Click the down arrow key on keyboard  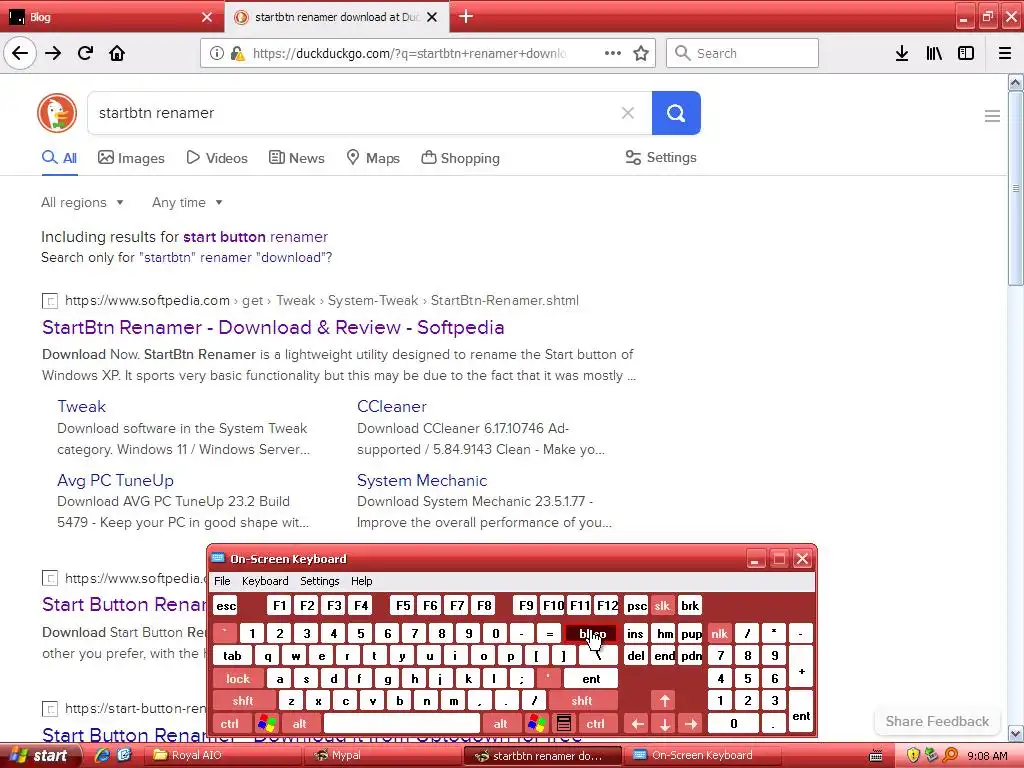click(664, 724)
